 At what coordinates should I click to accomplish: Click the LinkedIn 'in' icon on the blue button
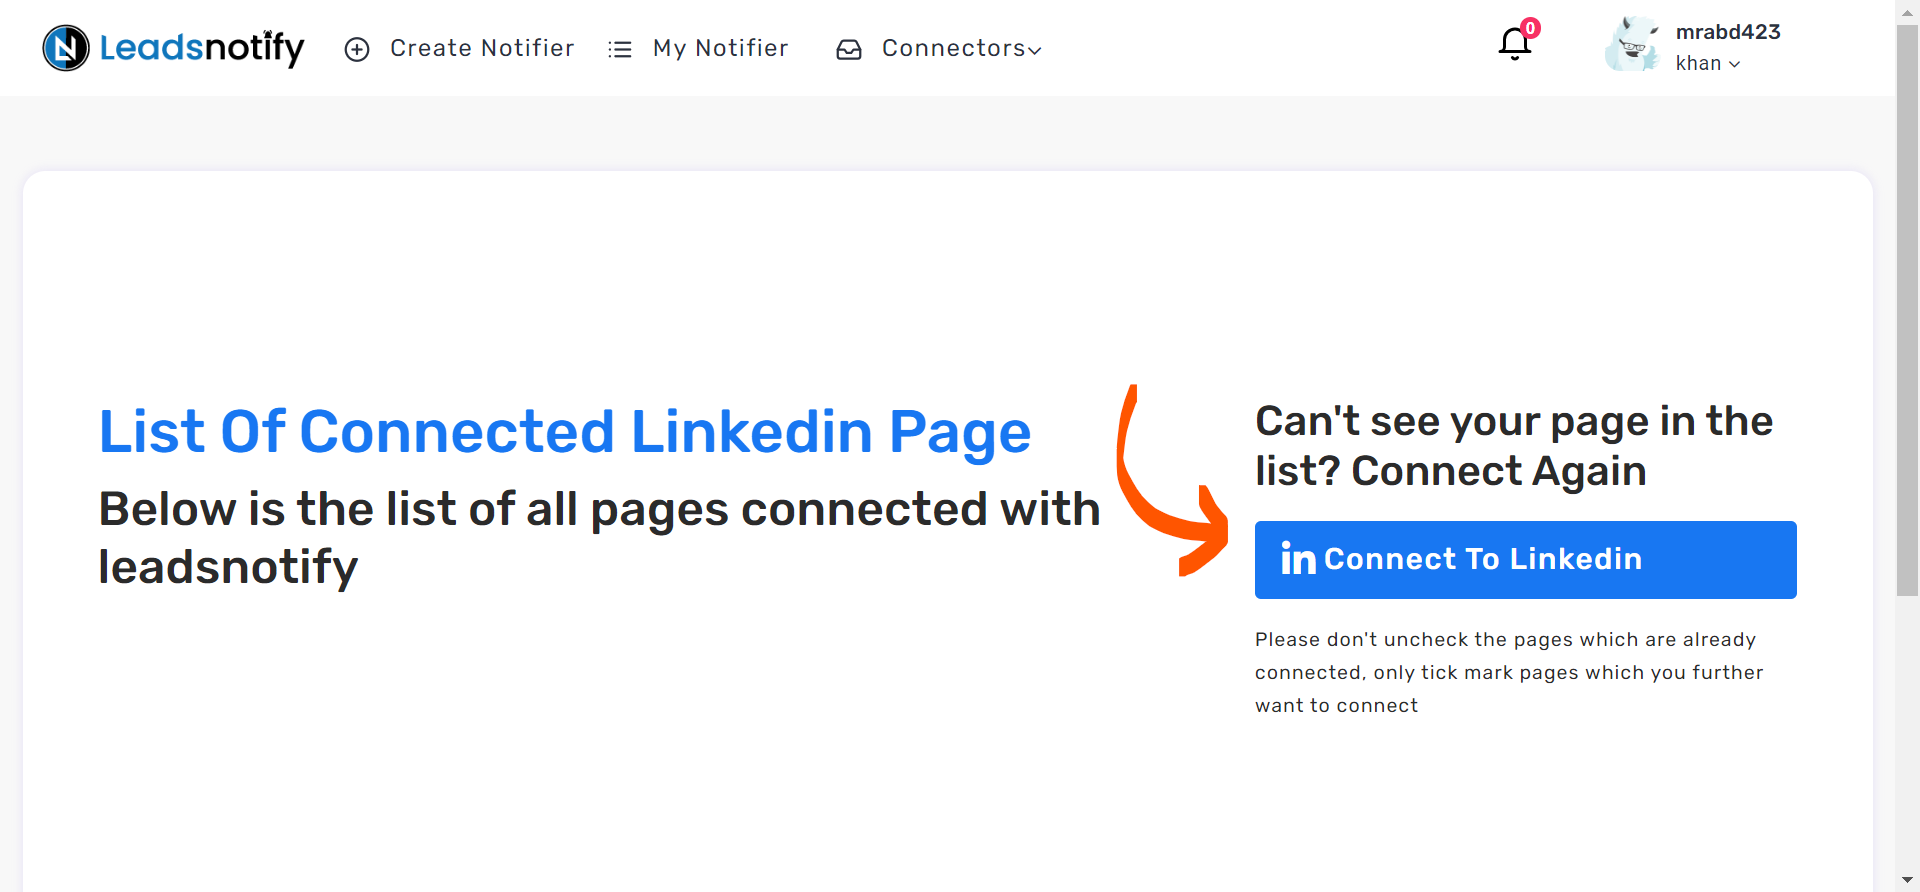tap(1298, 558)
